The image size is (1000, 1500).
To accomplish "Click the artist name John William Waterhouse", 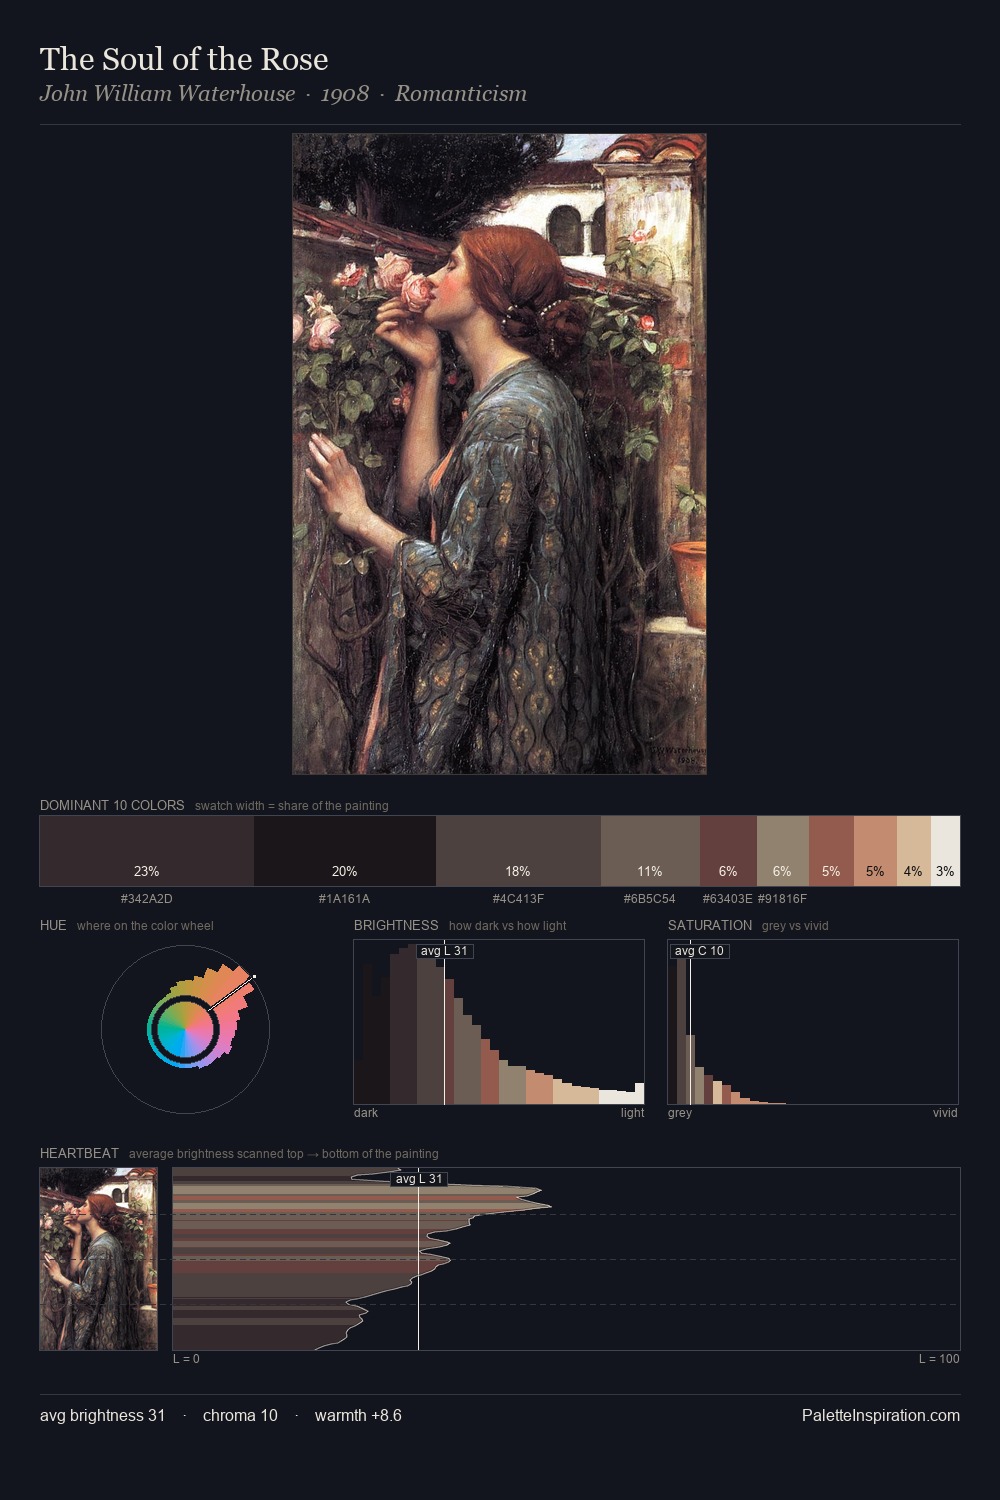I will click(x=167, y=94).
